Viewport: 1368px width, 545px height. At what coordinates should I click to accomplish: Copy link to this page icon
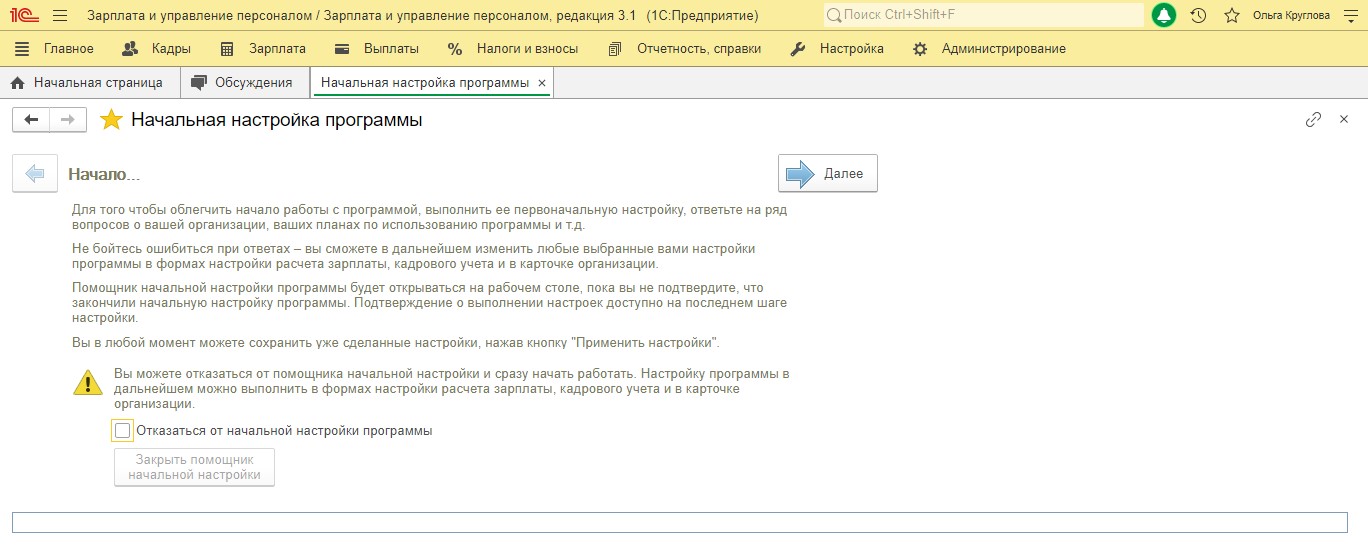(1313, 120)
